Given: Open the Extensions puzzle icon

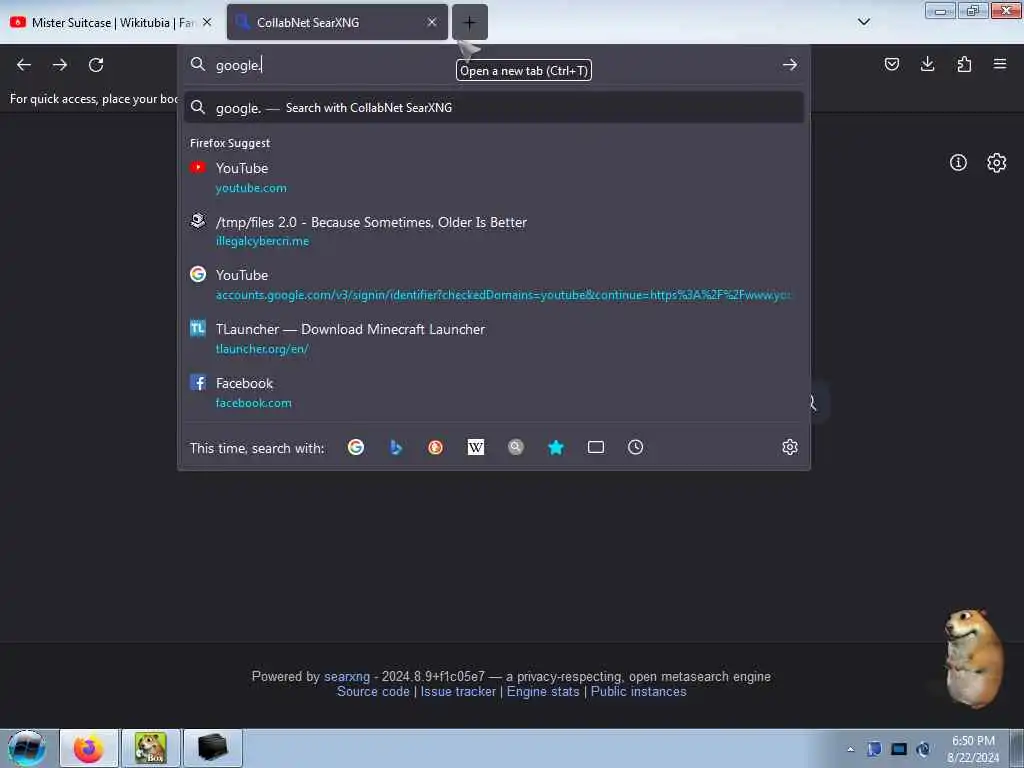Looking at the screenshot, I should click(x=964, y=64).
